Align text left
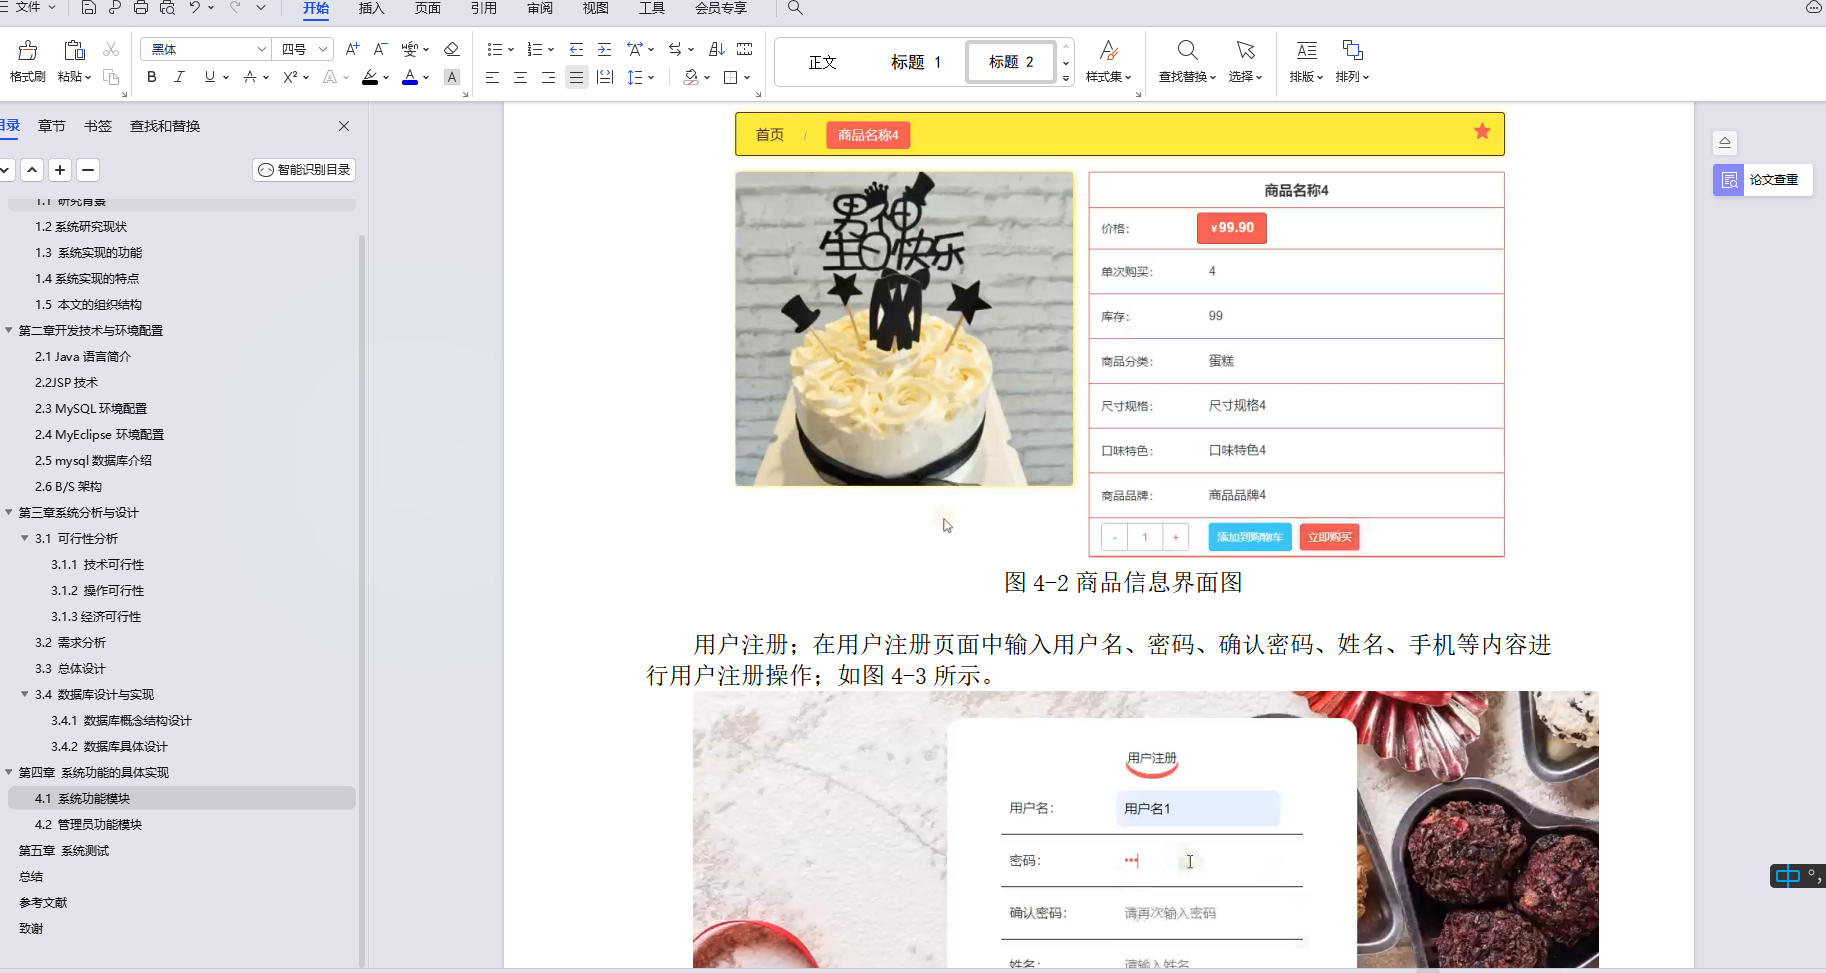 [492, 77]
